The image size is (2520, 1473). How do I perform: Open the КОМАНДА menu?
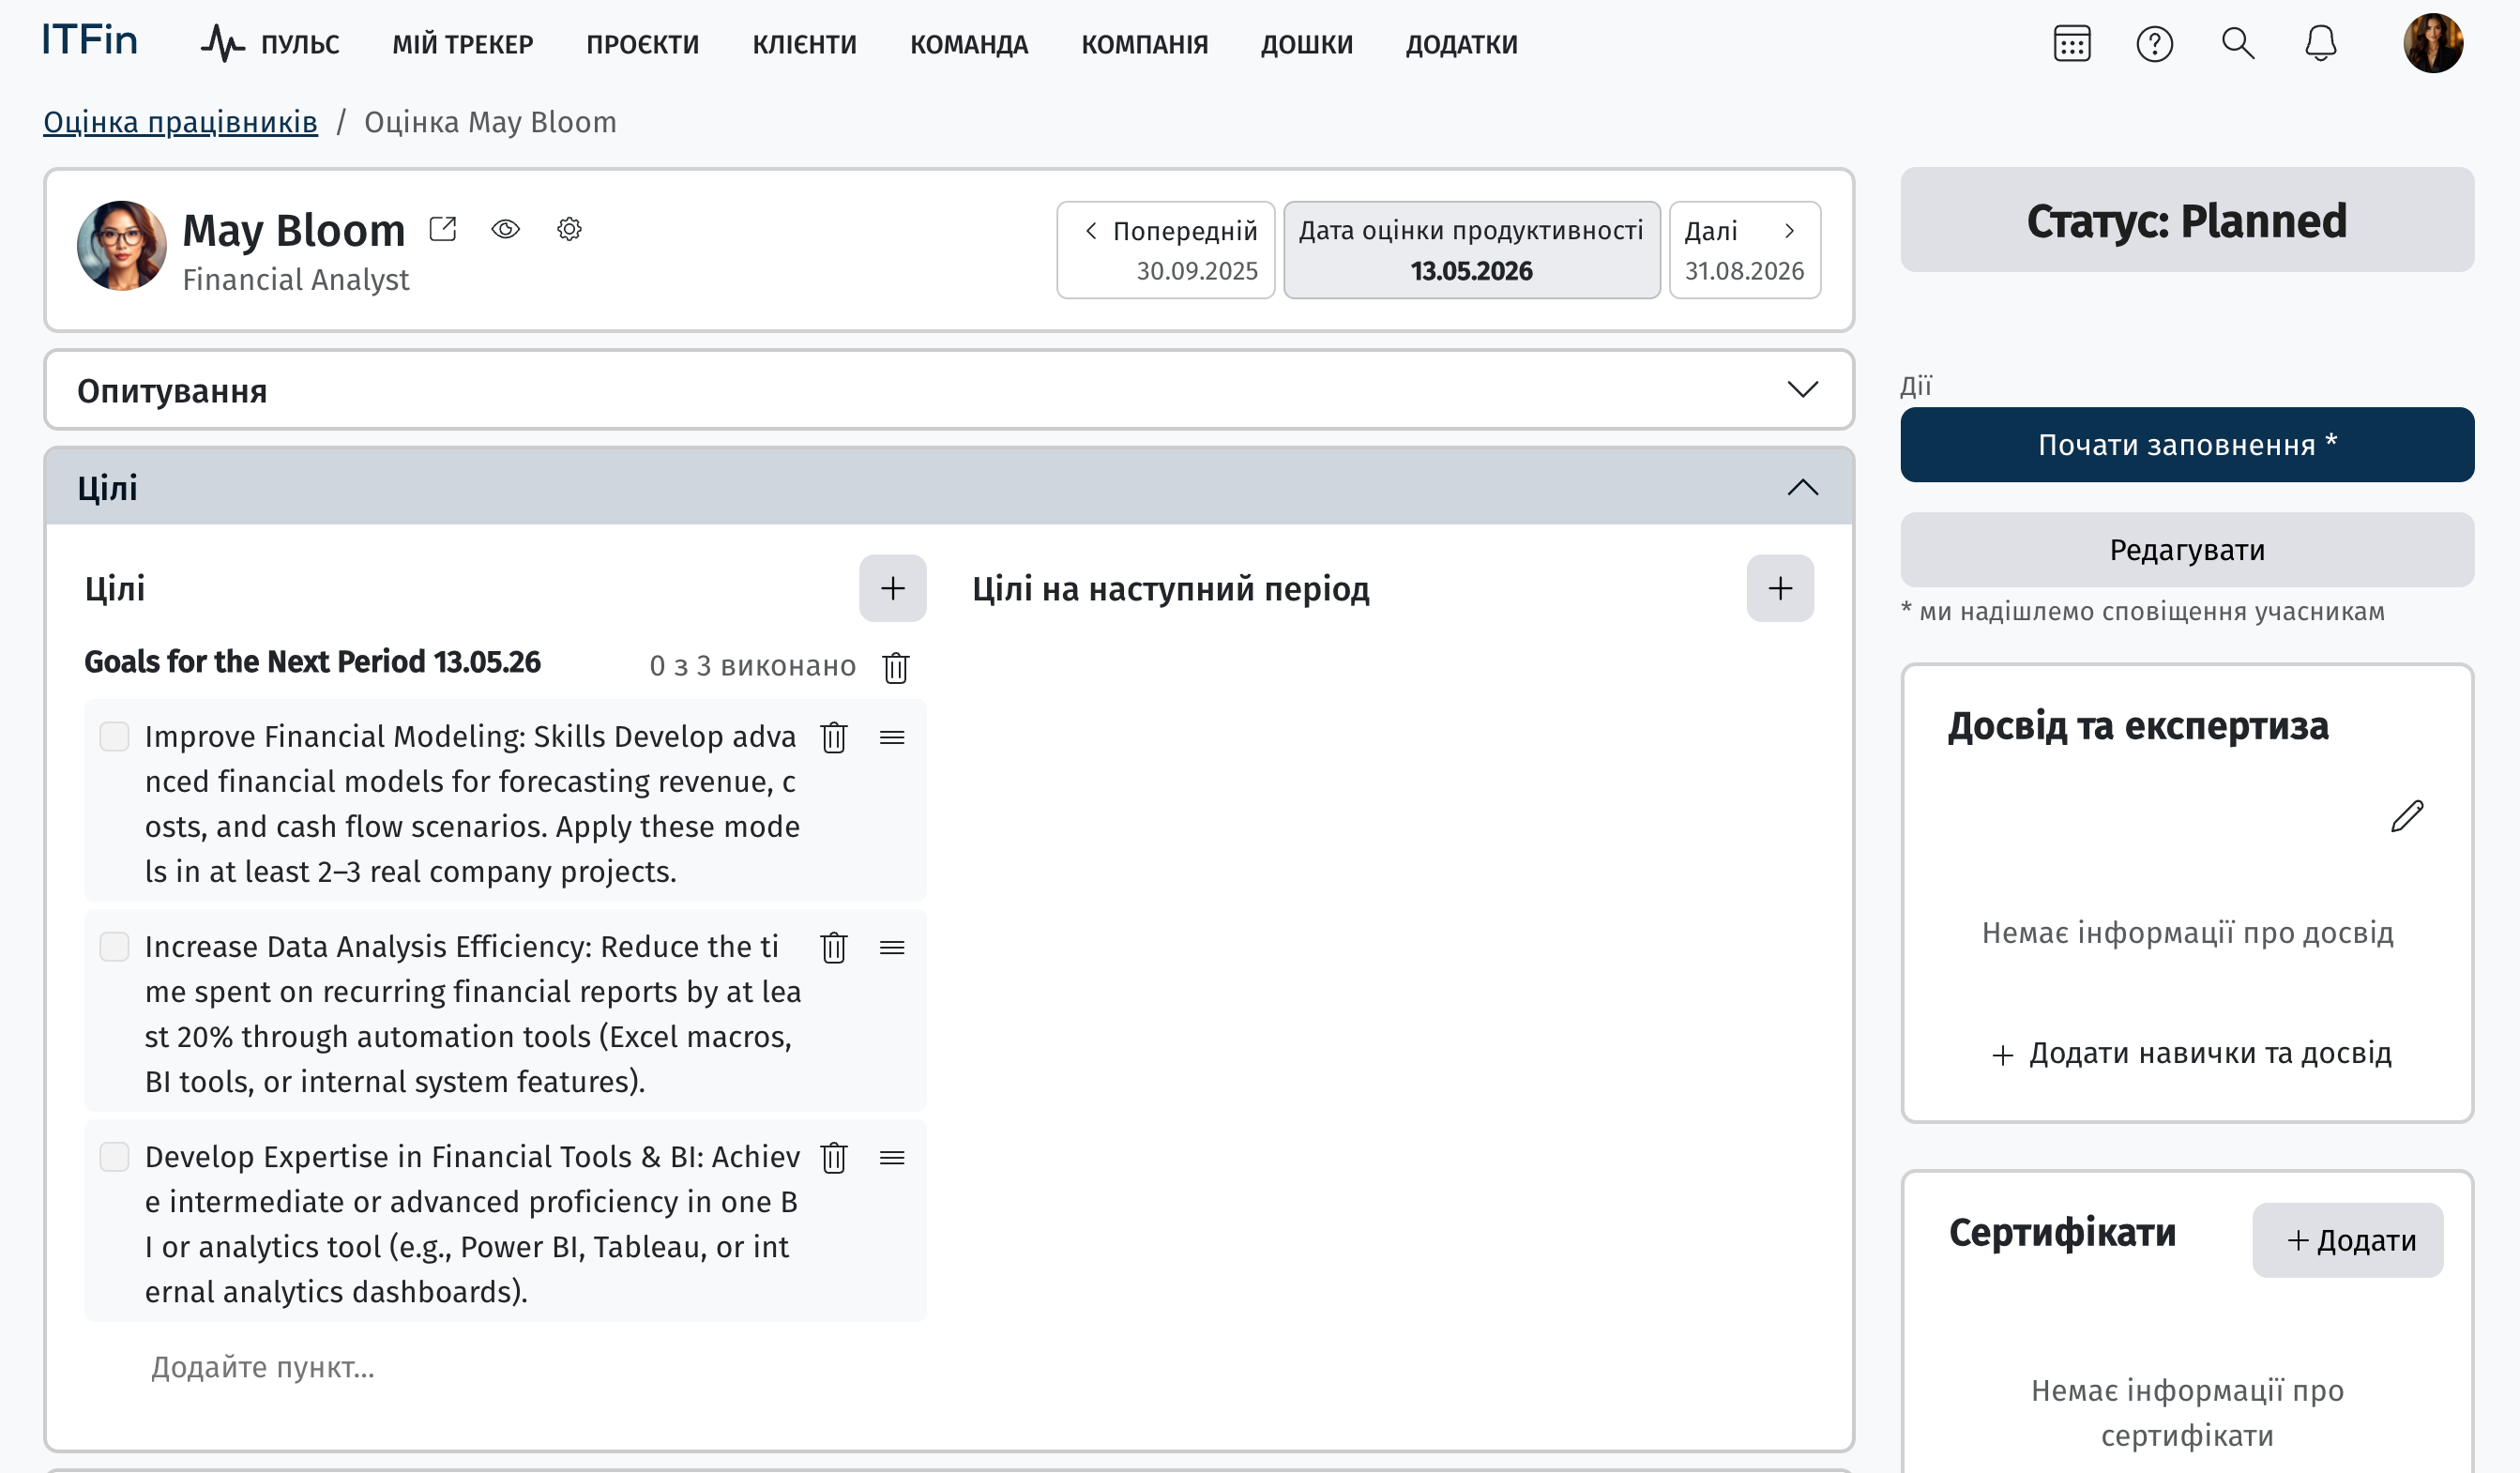point(968,45)
